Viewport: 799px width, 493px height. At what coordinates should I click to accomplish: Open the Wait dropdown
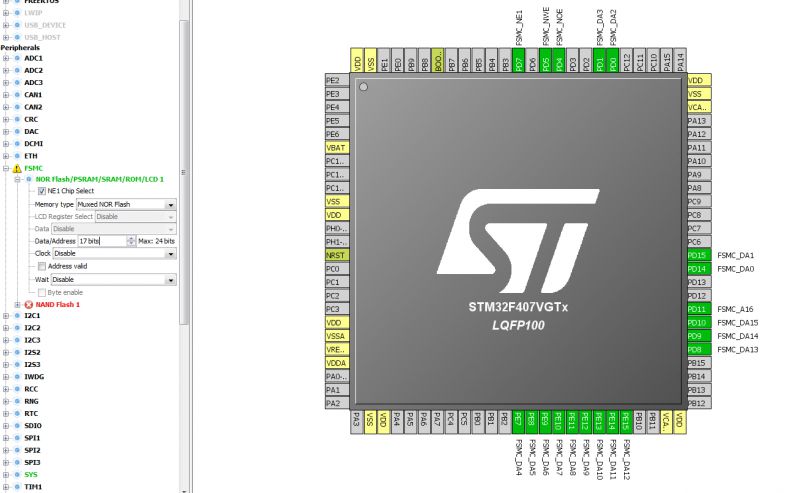pos(171,280)
